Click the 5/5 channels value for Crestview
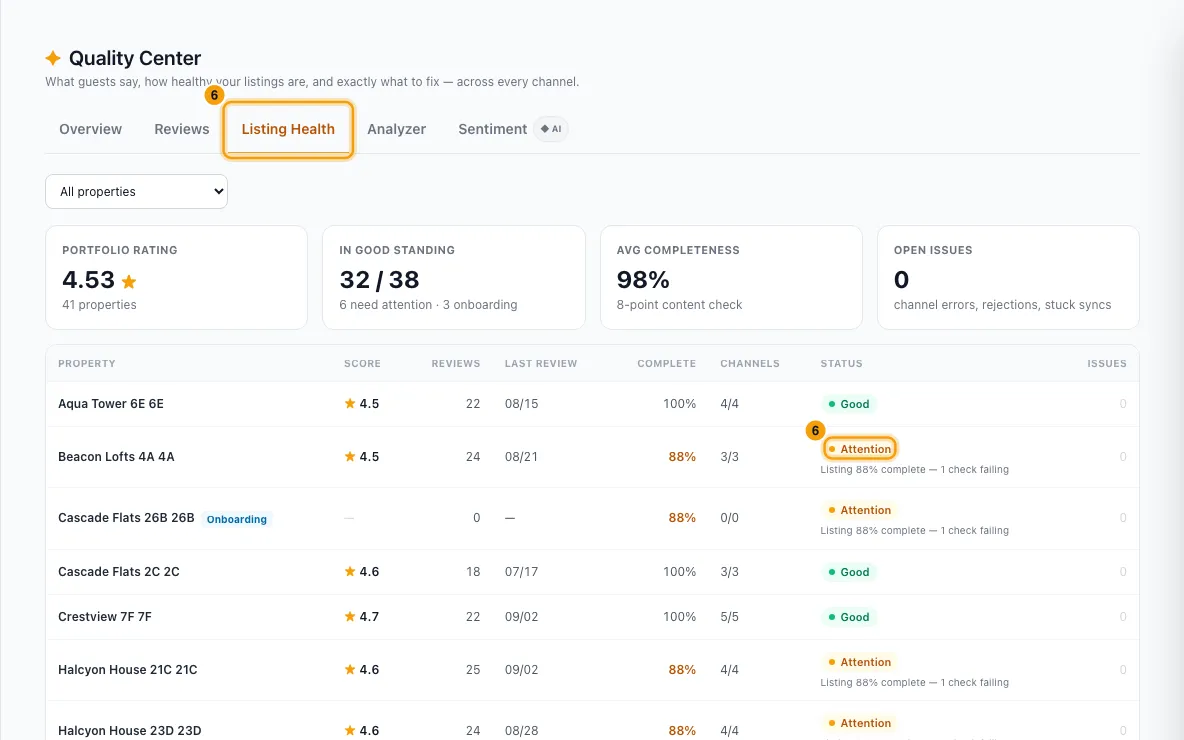 tap(729, 617)
